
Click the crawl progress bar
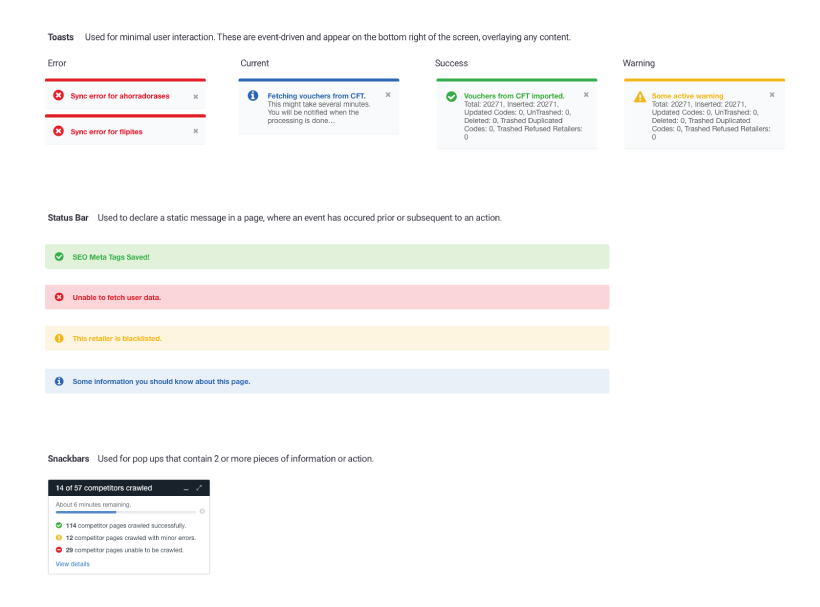click(x=126, y=512)
